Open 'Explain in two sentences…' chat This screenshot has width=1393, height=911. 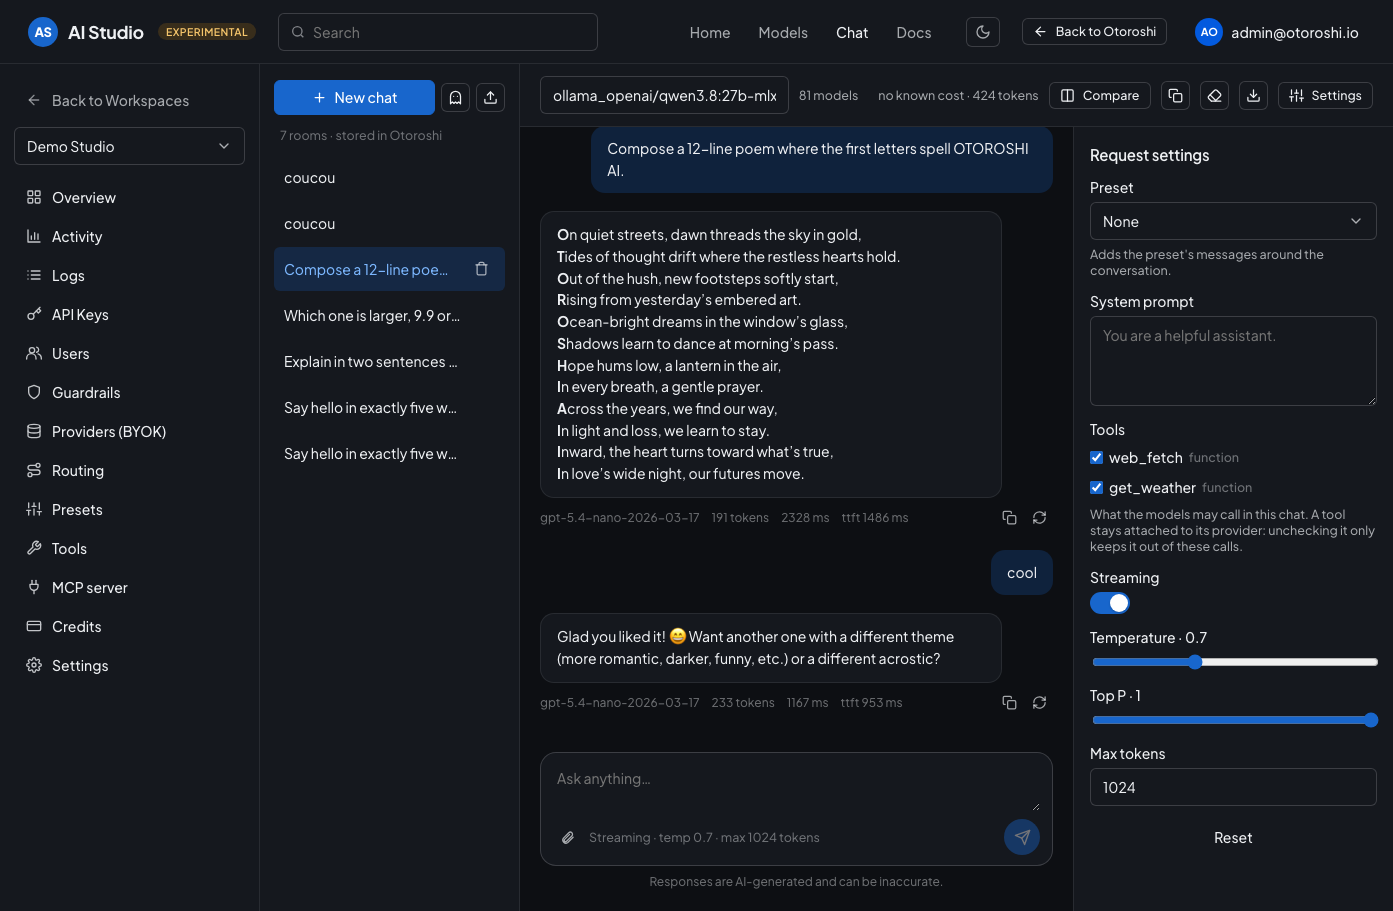[389, 362]
